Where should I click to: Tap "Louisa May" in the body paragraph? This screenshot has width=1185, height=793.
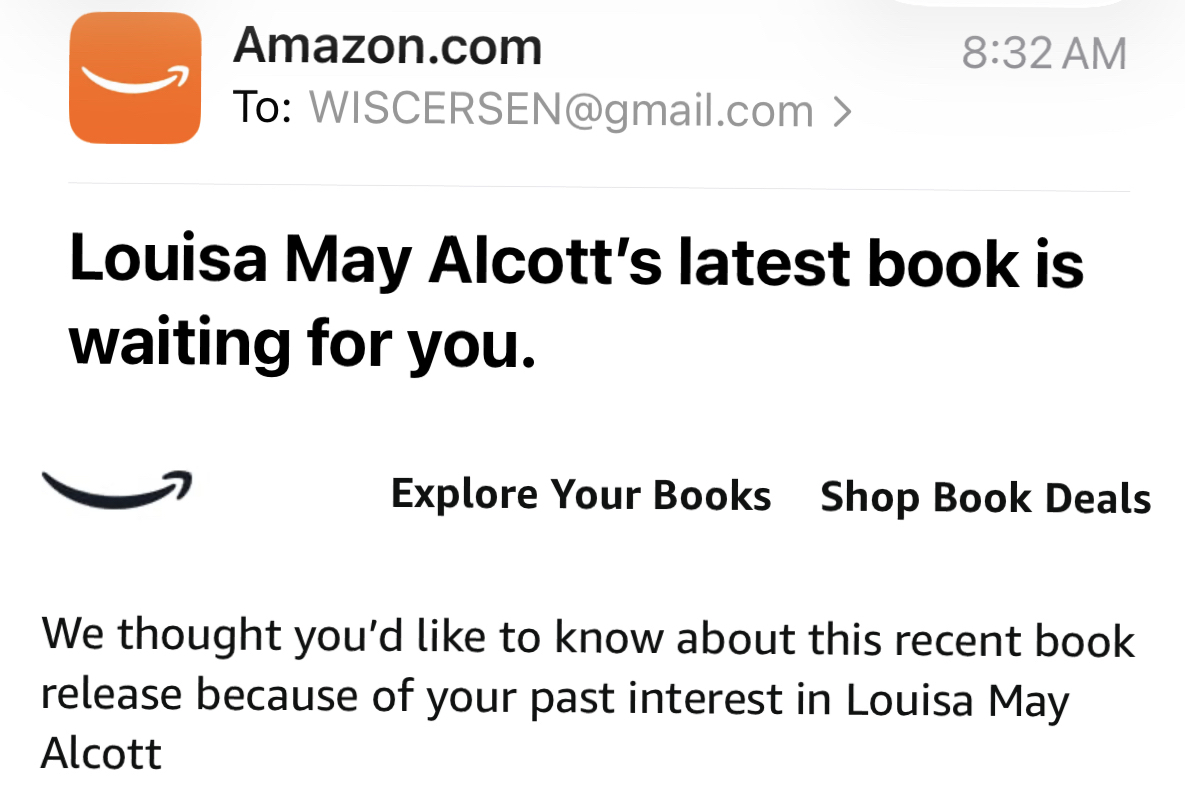pos(956,700)
